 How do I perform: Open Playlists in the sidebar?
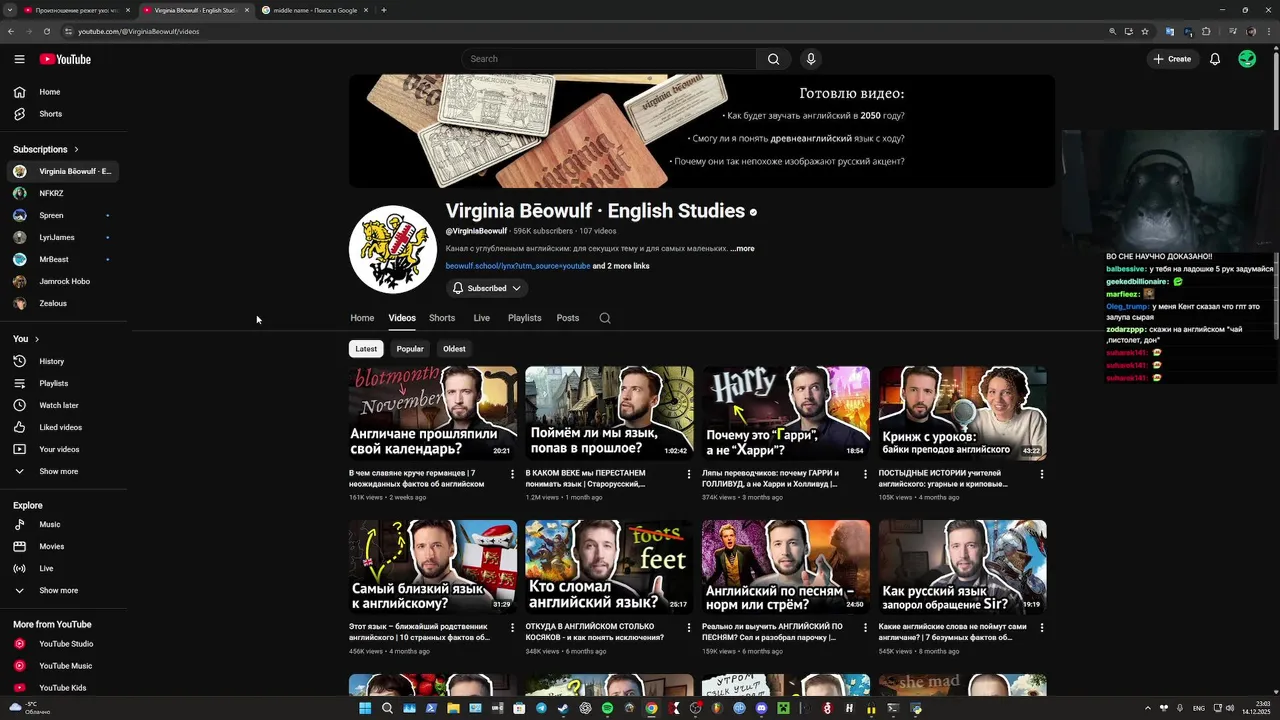coord(64,383)
